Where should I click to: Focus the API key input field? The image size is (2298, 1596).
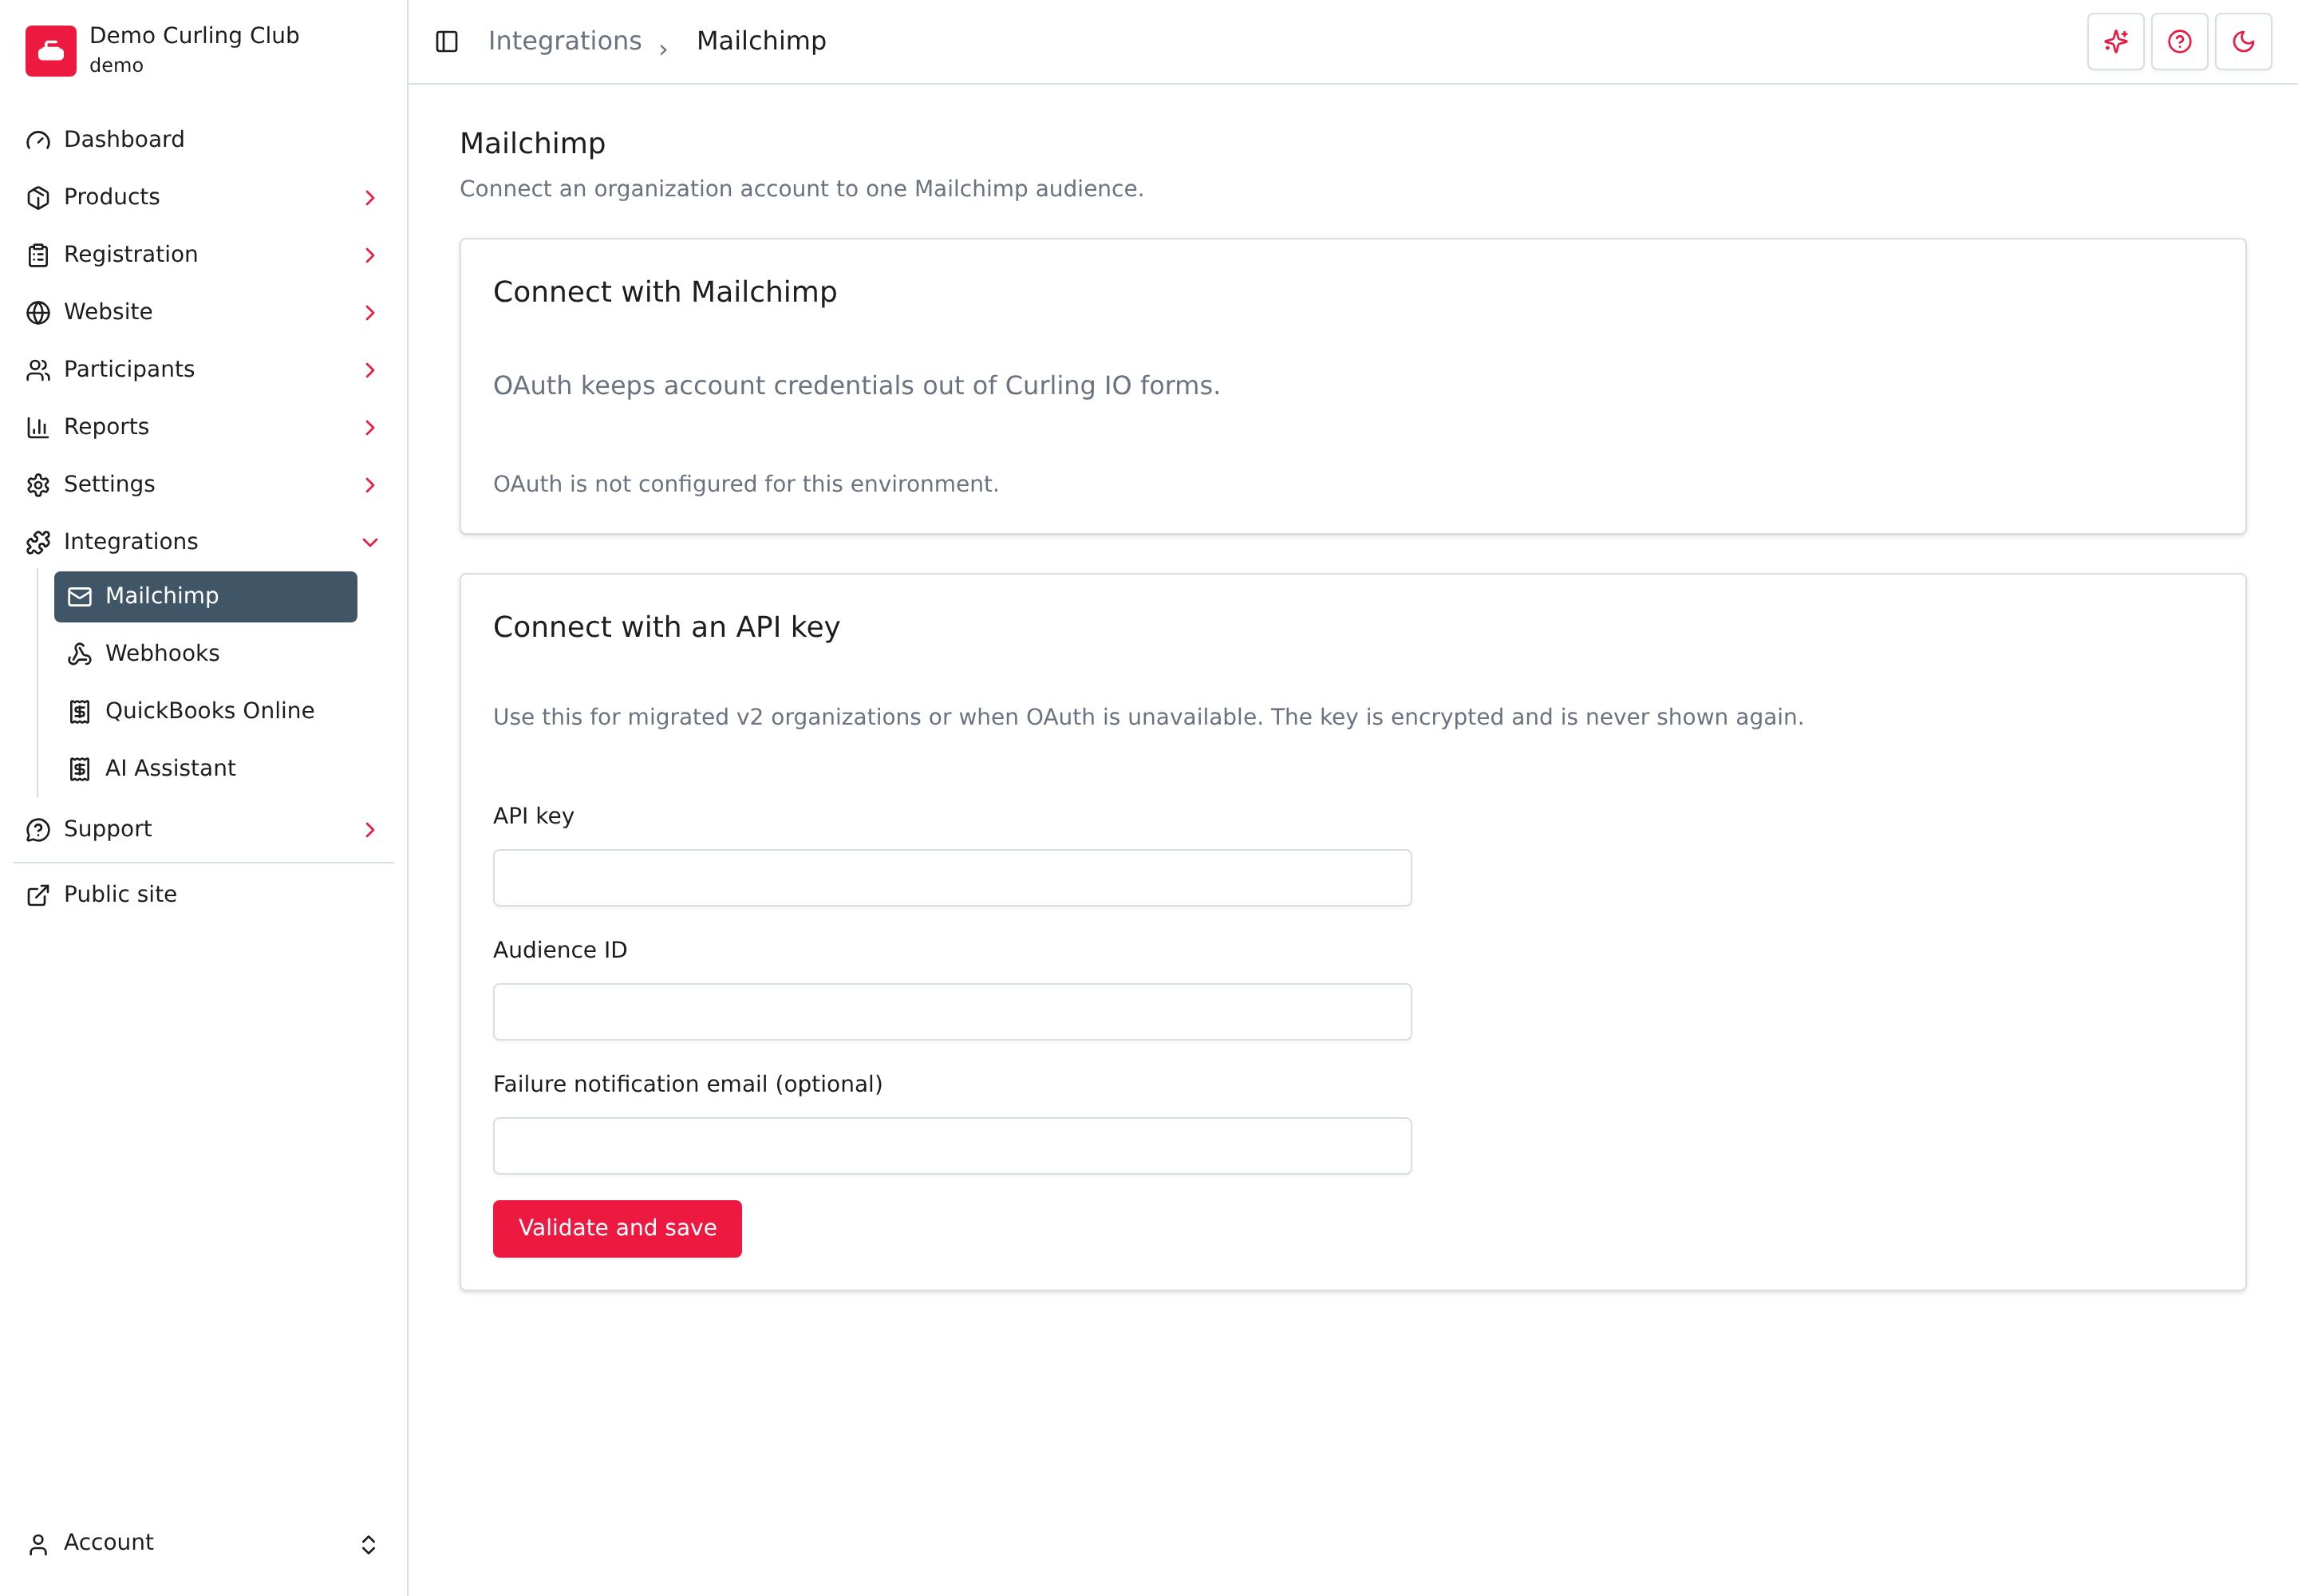point(952,878)
